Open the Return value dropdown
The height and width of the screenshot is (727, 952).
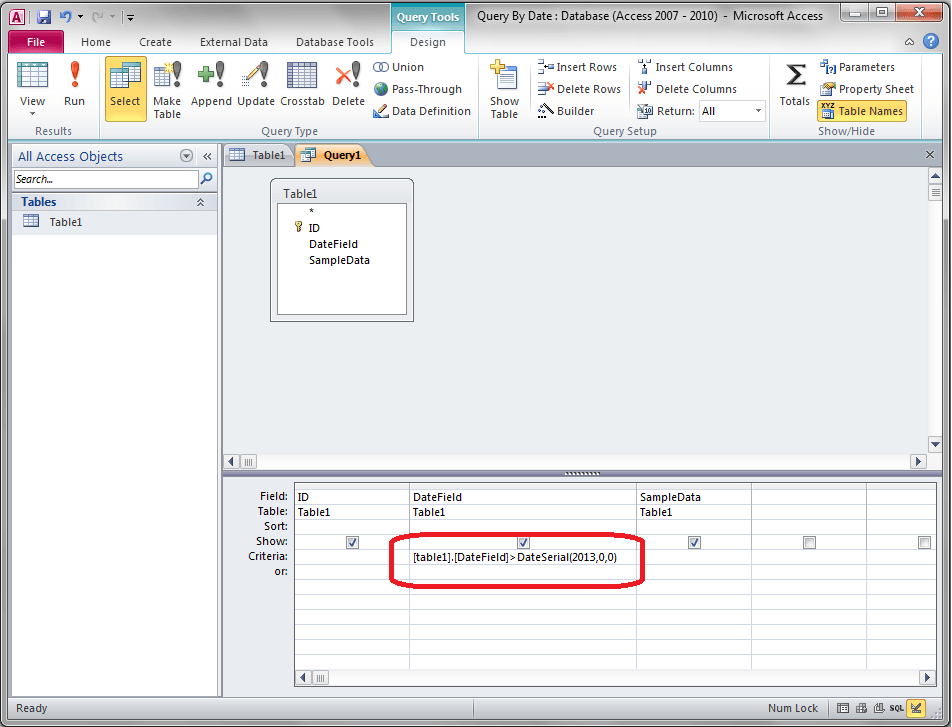(x=758, y=111)
